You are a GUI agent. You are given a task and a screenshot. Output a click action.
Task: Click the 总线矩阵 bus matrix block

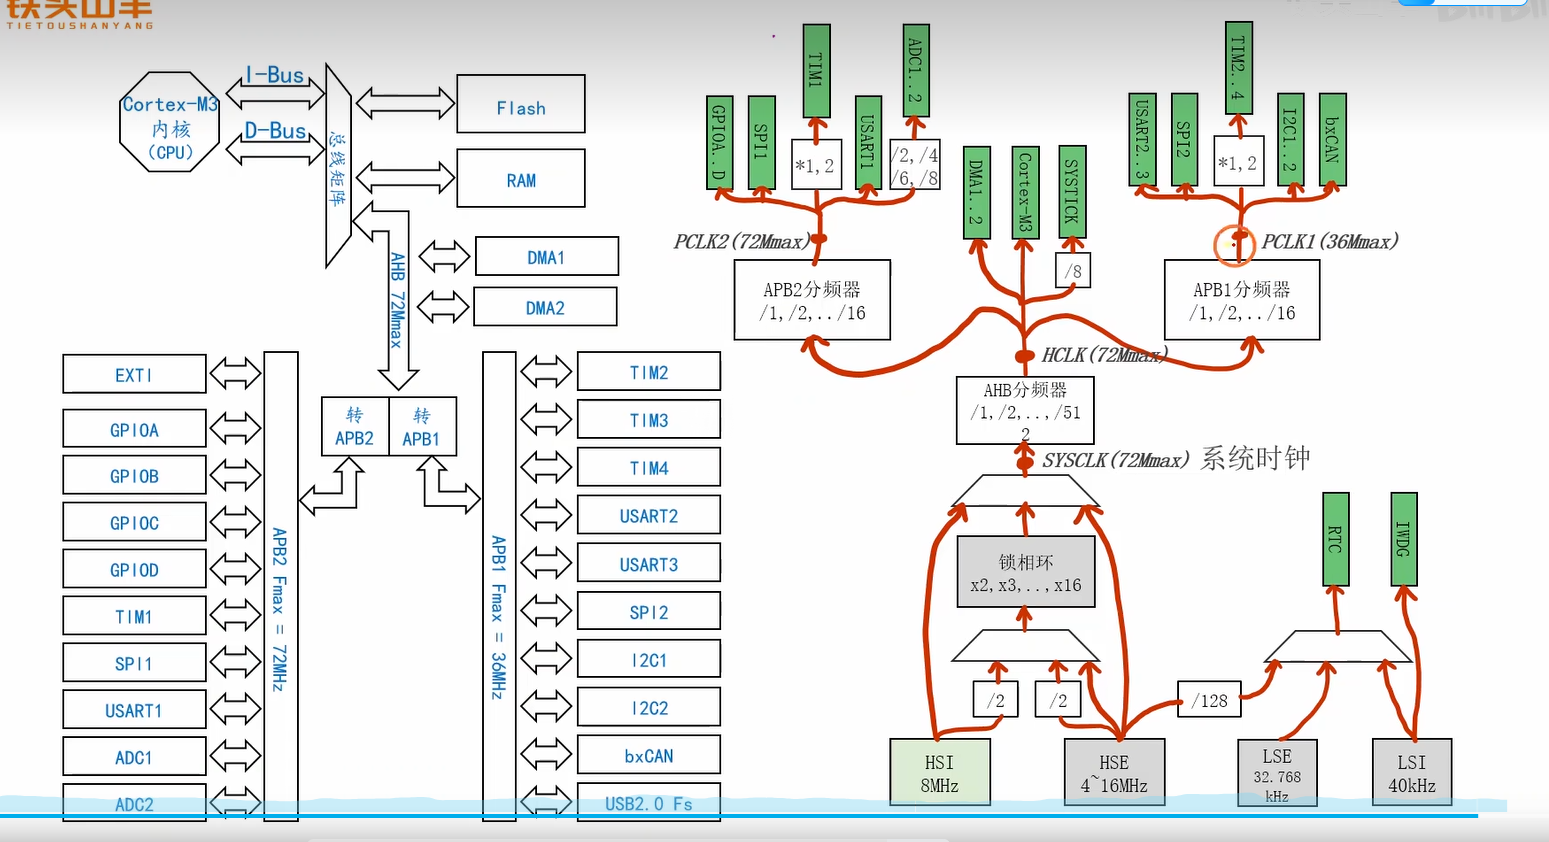[339, 166]
